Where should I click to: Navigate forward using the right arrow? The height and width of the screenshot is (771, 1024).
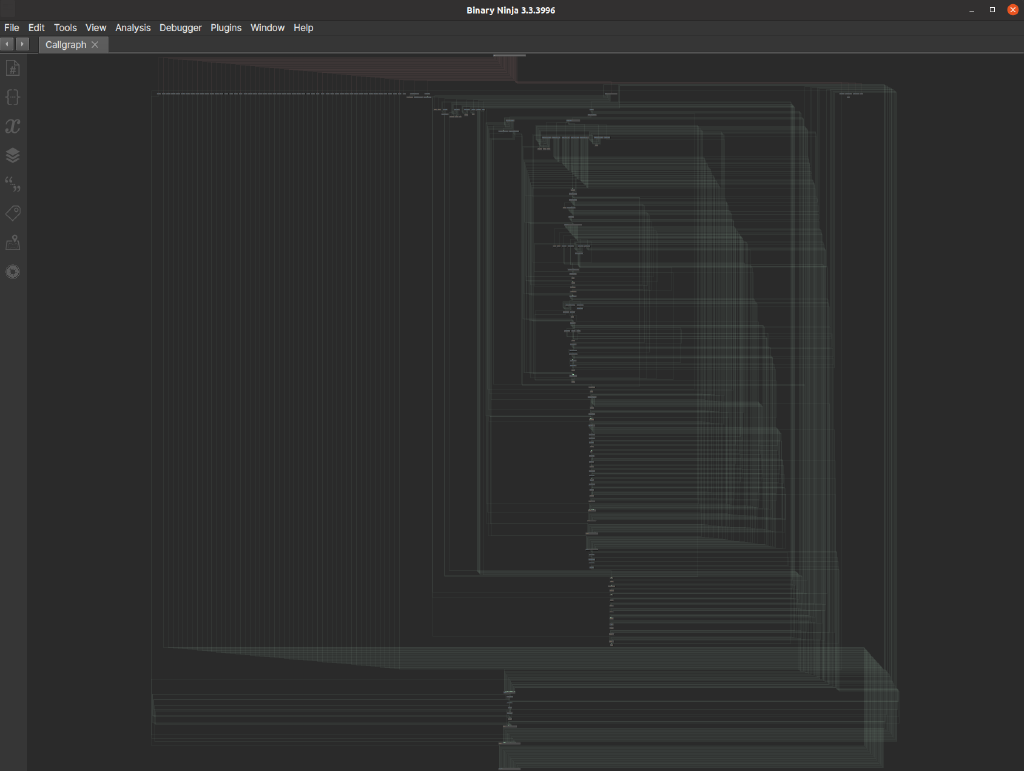pos(21,44)
